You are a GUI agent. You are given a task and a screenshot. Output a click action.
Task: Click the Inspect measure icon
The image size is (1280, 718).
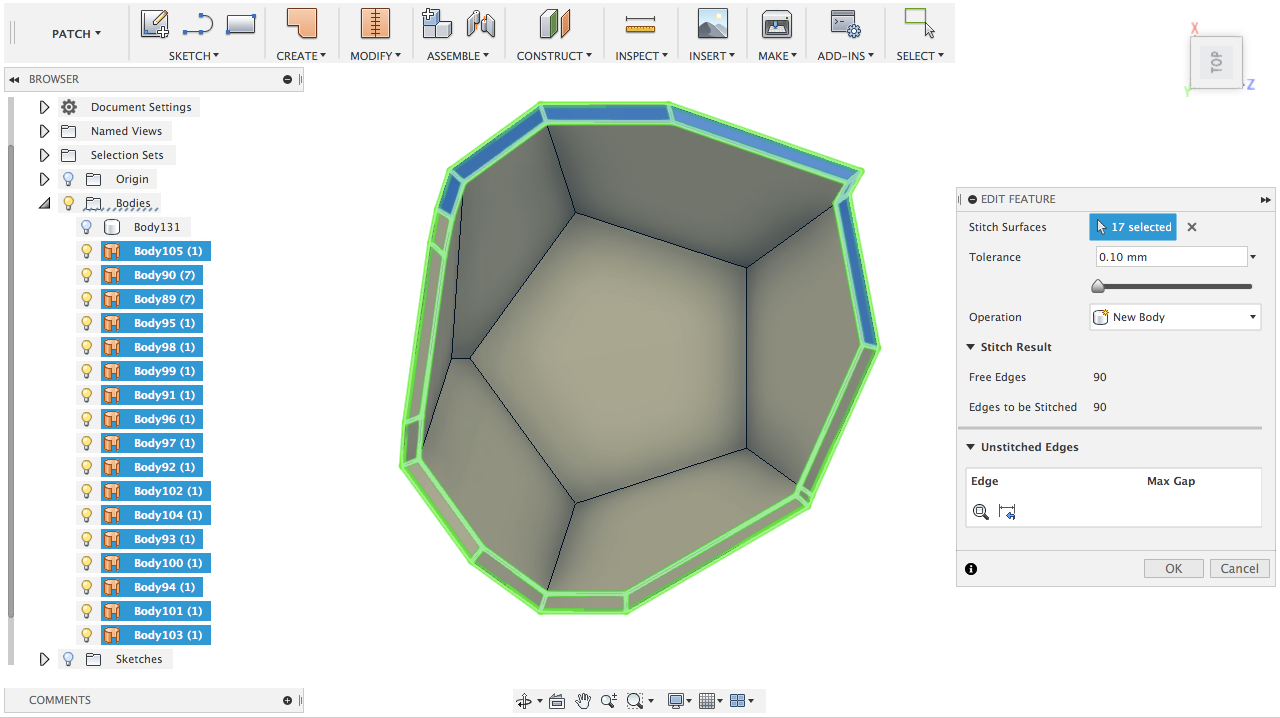pyautogui.click(x=639, y=24)
